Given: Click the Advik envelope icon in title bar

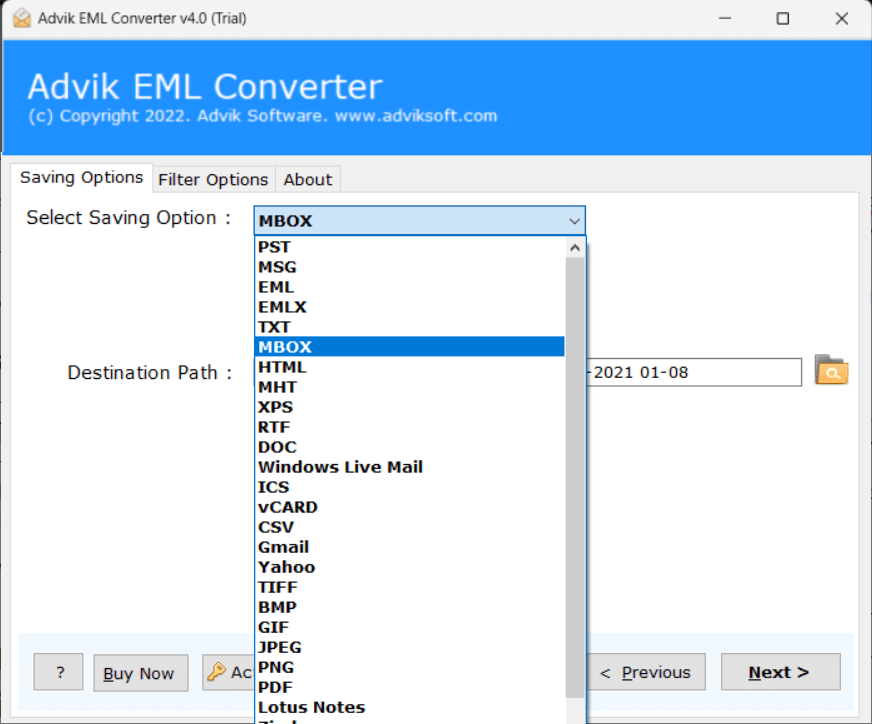Looking at the screenshot, I should (22, 18).
